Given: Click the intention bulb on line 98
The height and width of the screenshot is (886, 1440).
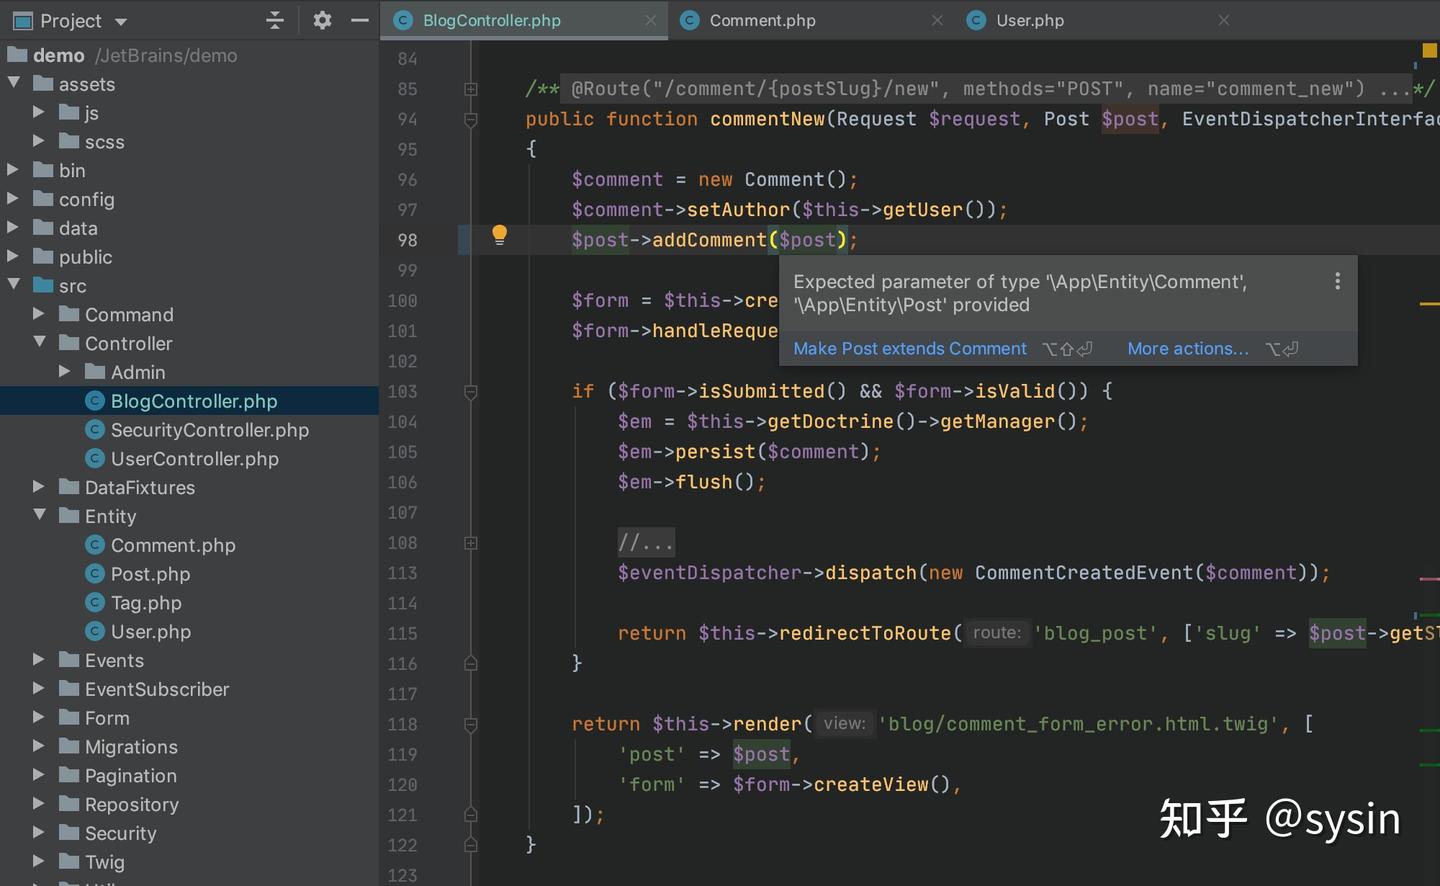Looking at the screenshot, I should coord(499,234).
